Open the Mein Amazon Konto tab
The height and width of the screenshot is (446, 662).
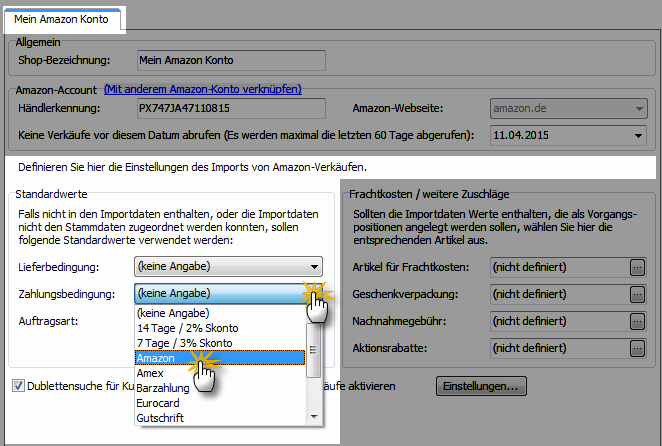coord(62,19)
